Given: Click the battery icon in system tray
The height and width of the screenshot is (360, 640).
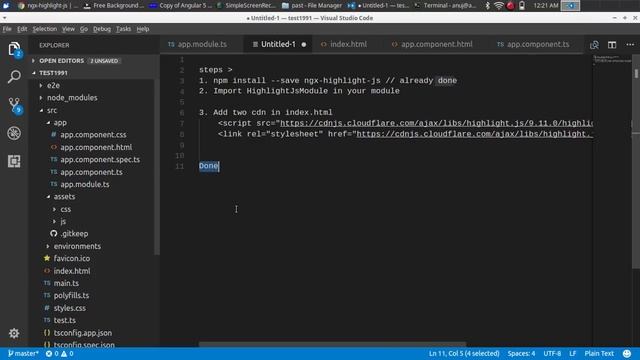Looking at the screenshot, I should 522,6.
